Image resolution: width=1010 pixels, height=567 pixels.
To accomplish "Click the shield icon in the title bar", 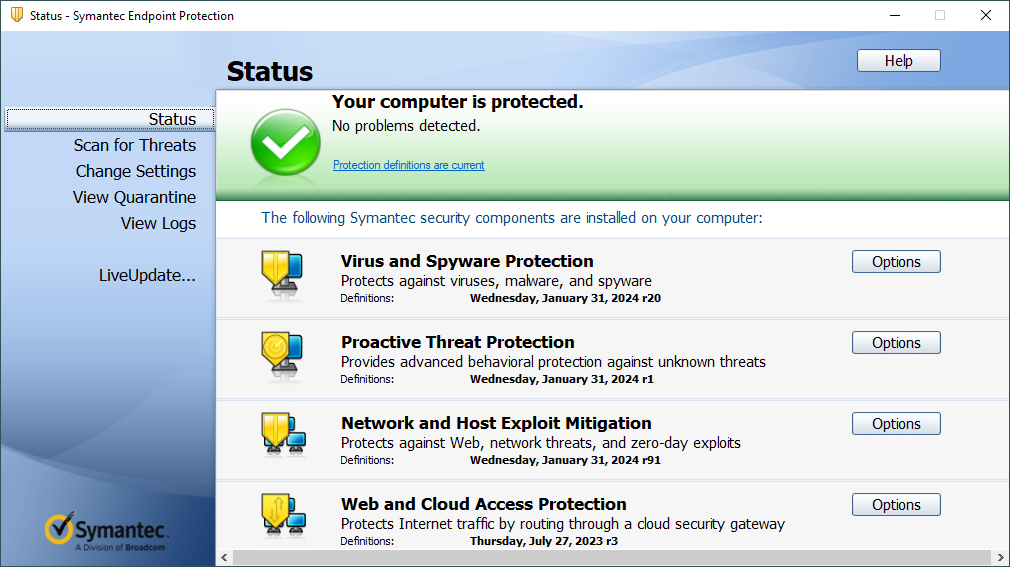I will pyautogui.click(x=16, y=16).
